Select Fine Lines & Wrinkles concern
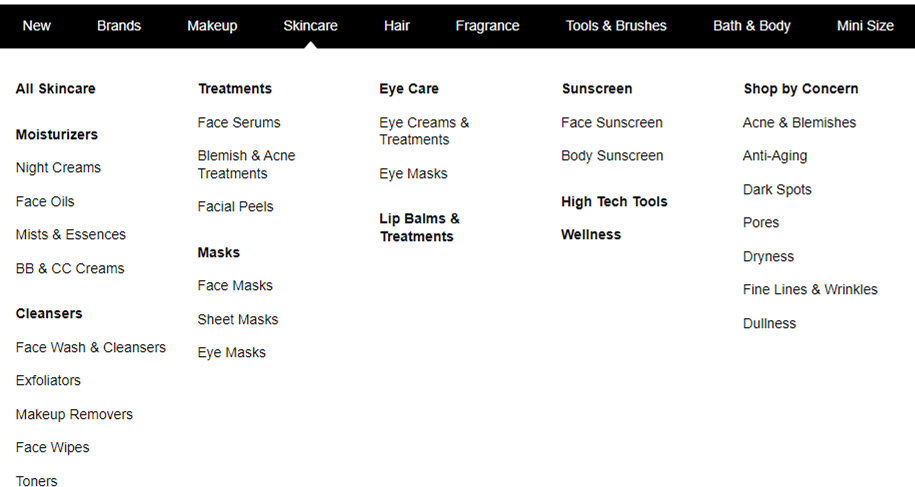 [x=810, y=289]
